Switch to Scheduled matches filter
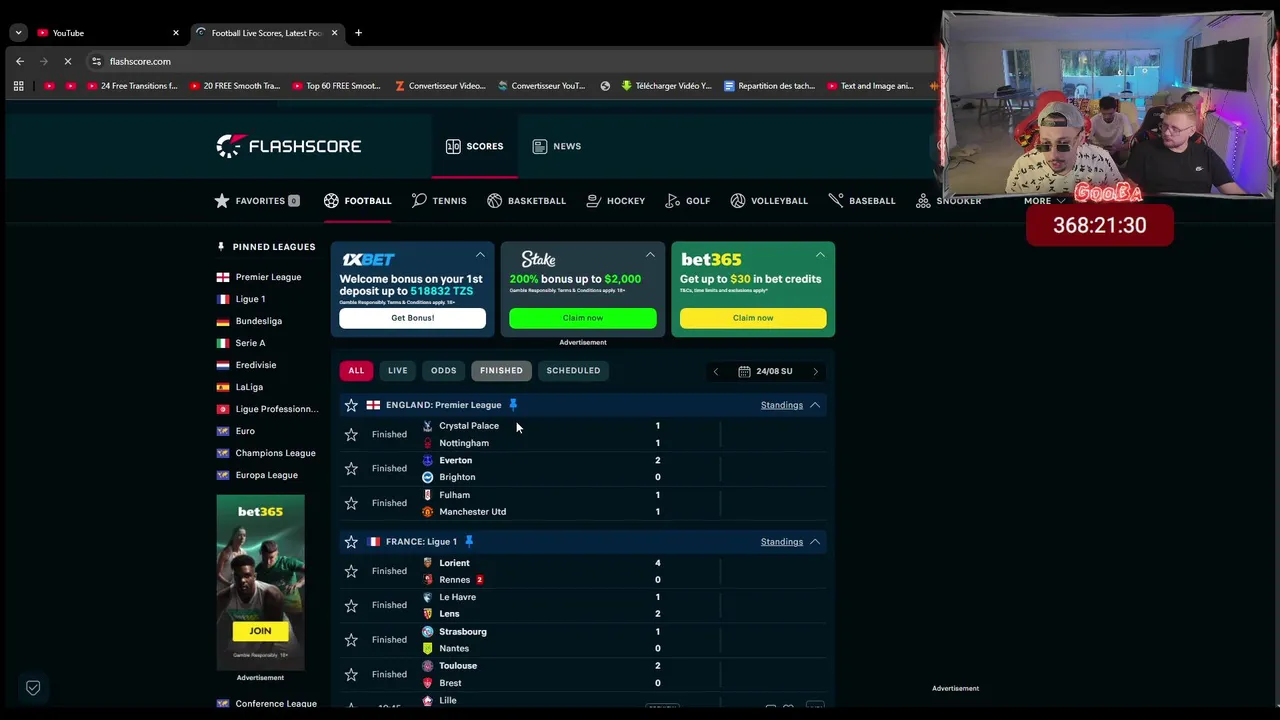This screenshot has width=1280, height=720. coord(573,371)
